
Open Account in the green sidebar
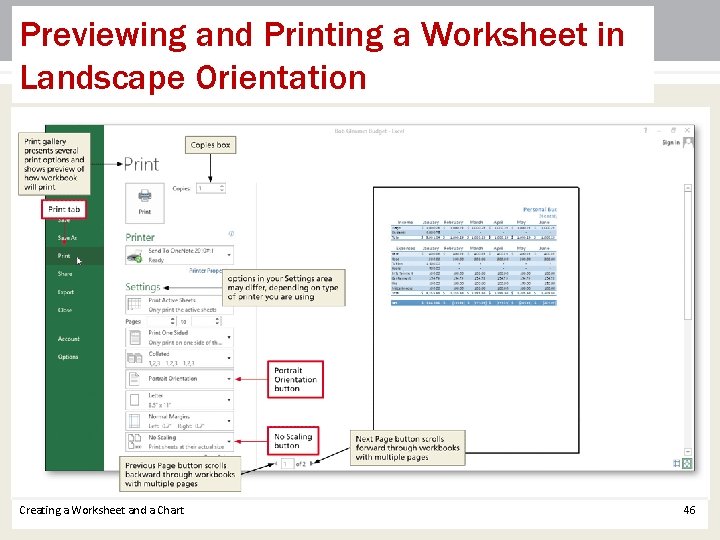coord(68,339)
